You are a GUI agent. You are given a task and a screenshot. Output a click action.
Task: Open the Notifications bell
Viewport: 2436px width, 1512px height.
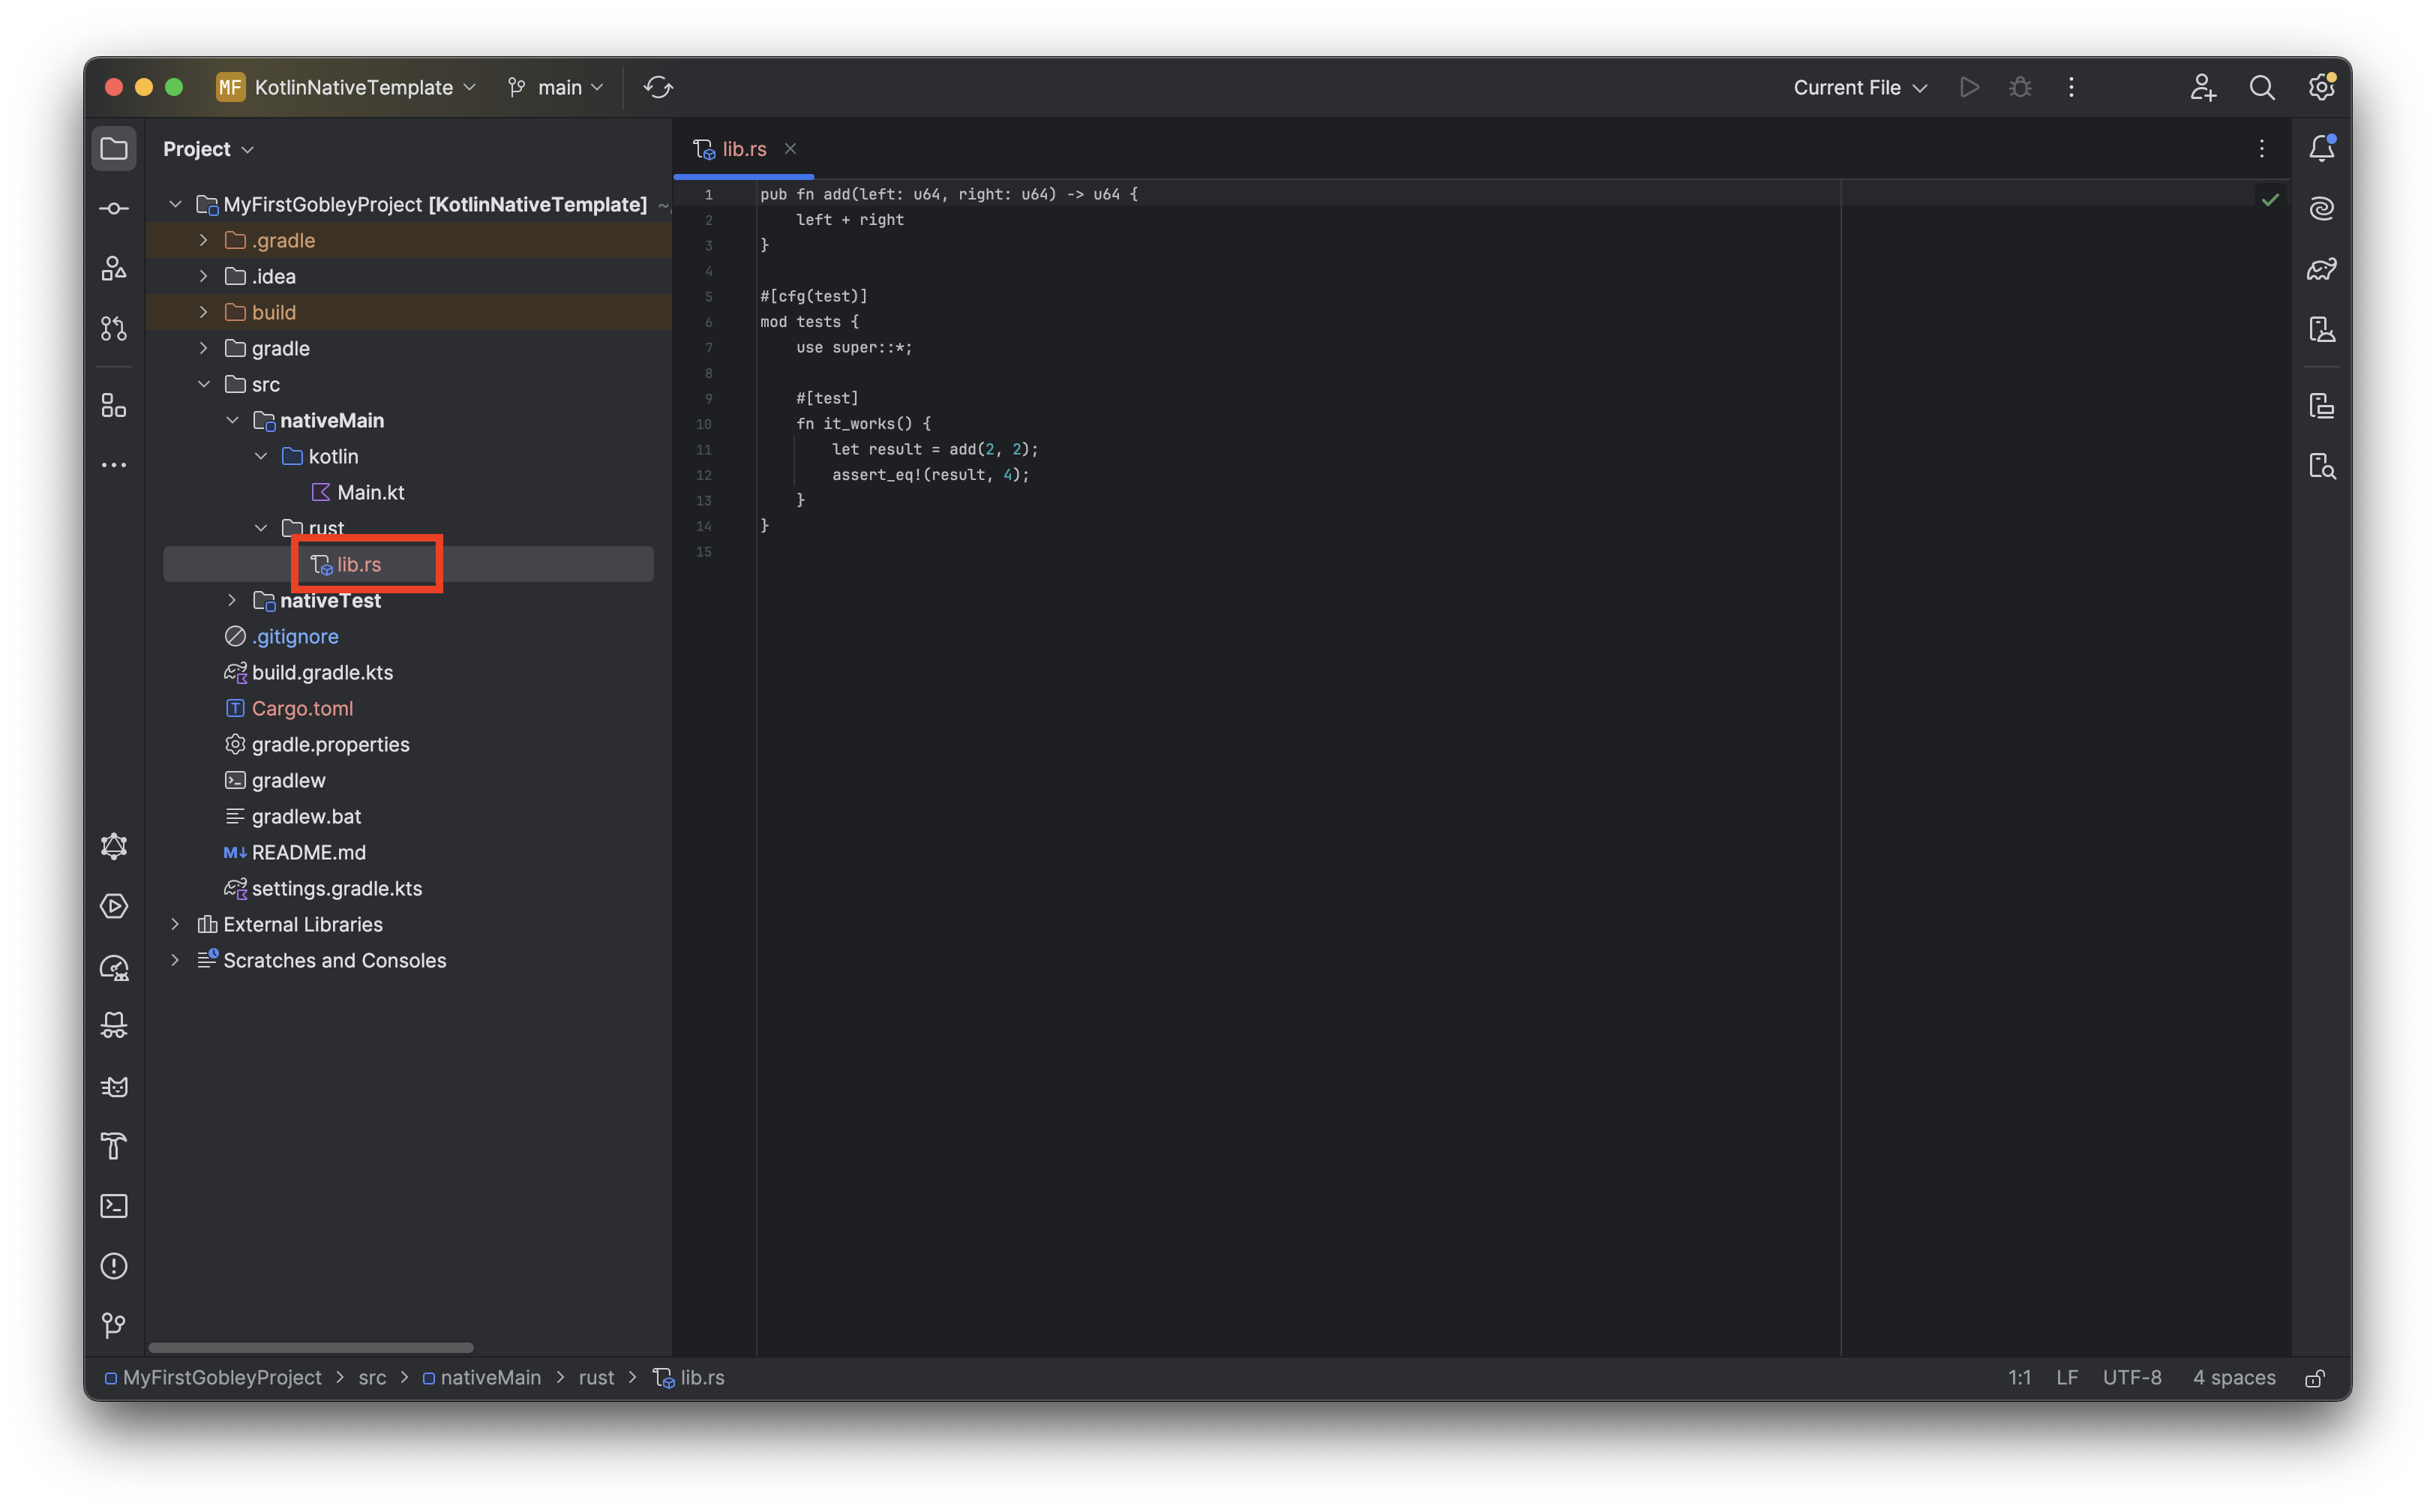pos(2321,149)
